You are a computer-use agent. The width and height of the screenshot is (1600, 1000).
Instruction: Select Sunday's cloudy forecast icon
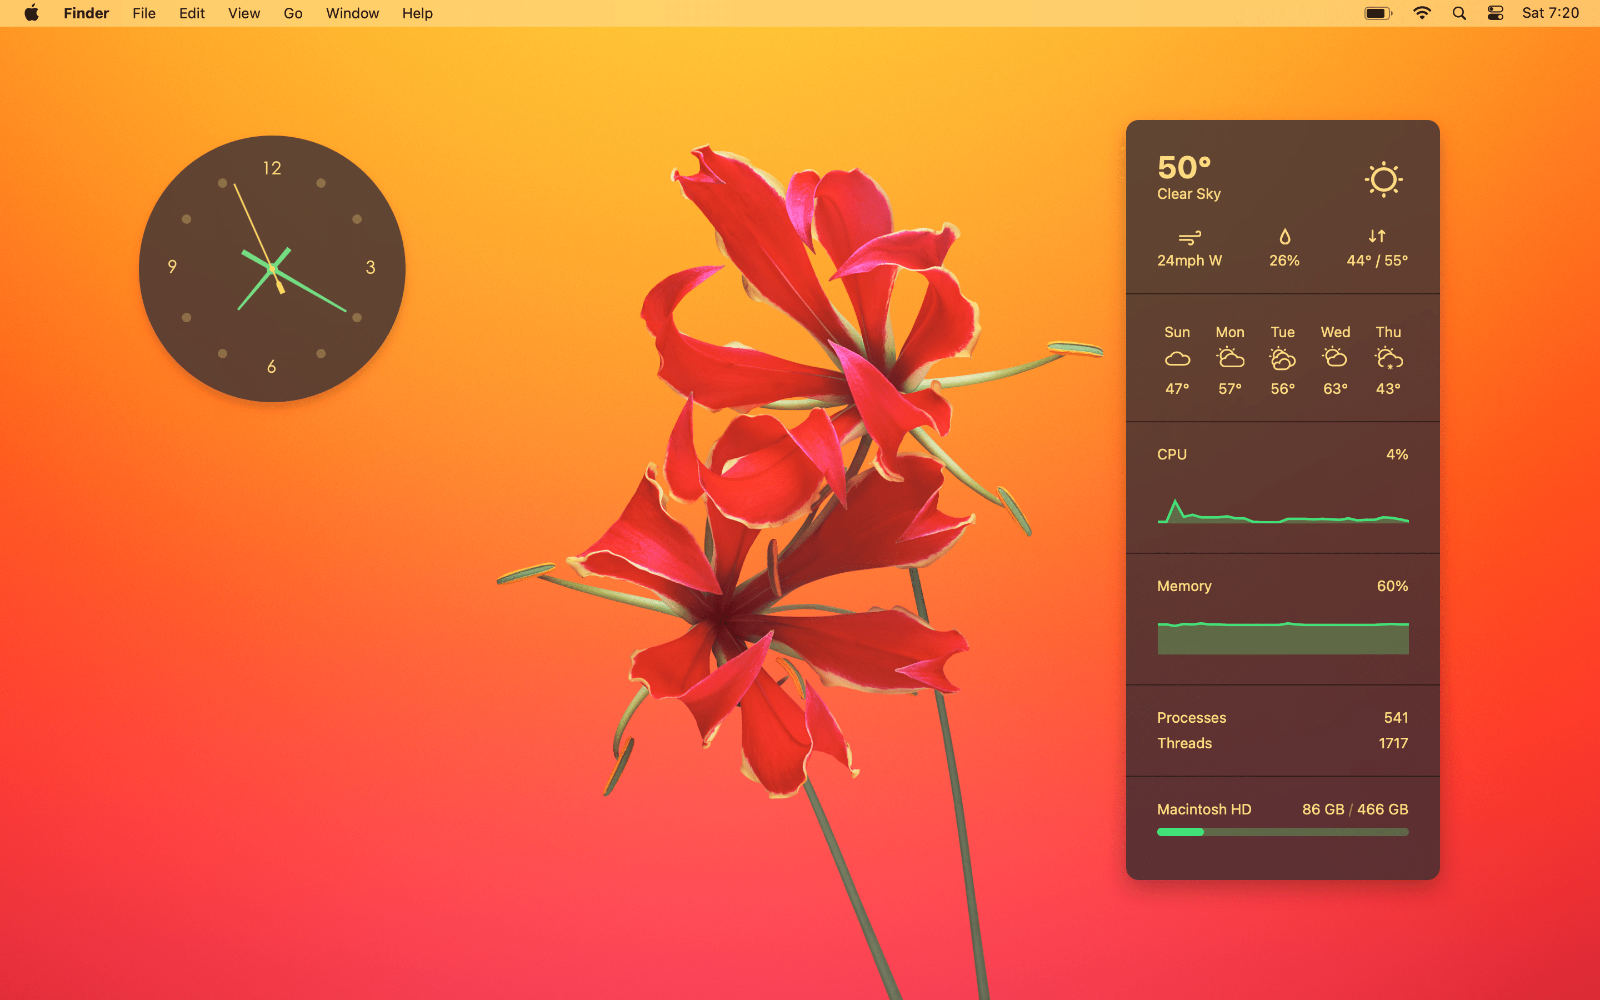point(1177,358)
